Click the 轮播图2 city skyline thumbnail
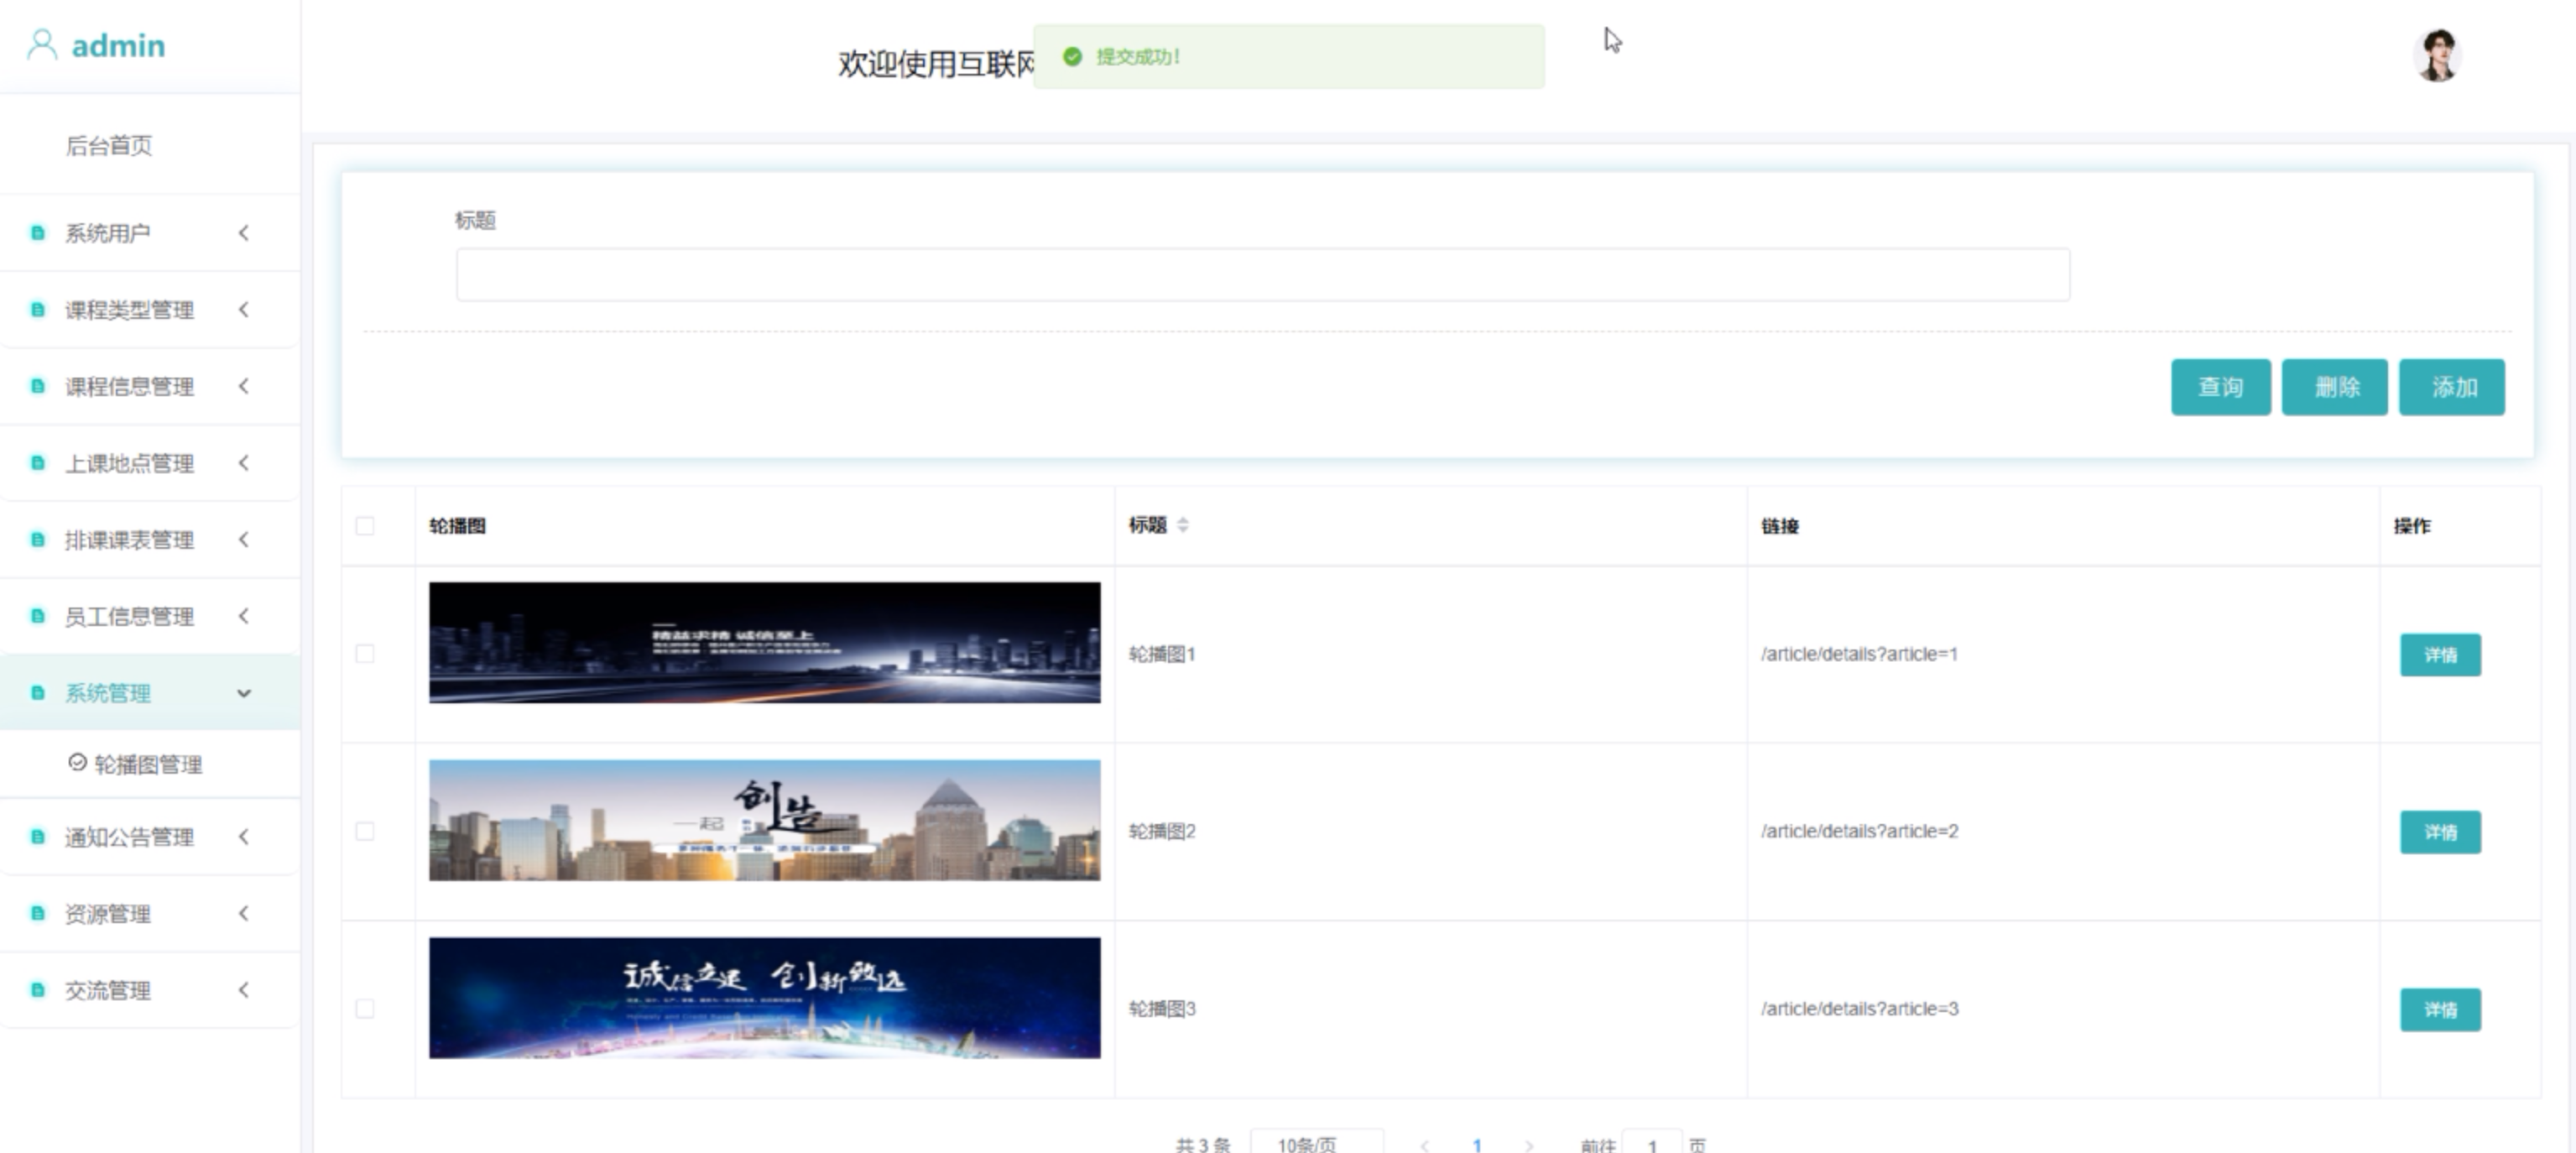2576x1153 pixels. click(x=764, y=820)
